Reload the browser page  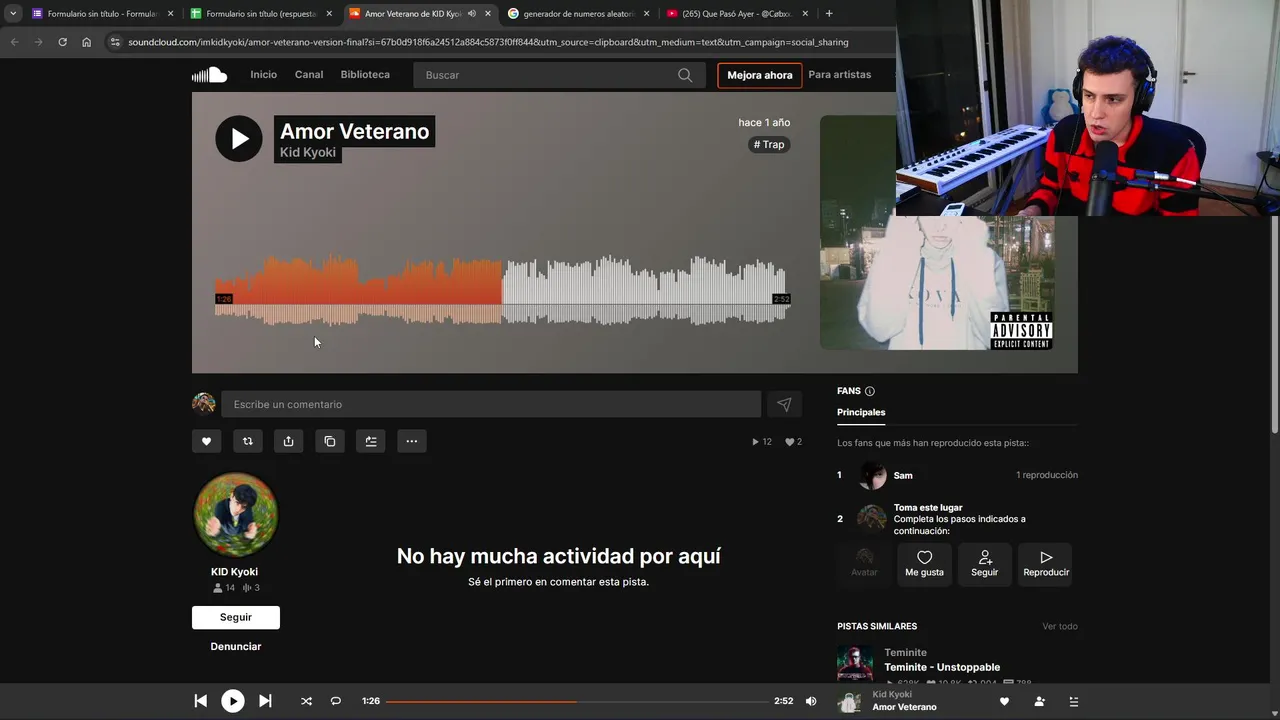[62, 42]
